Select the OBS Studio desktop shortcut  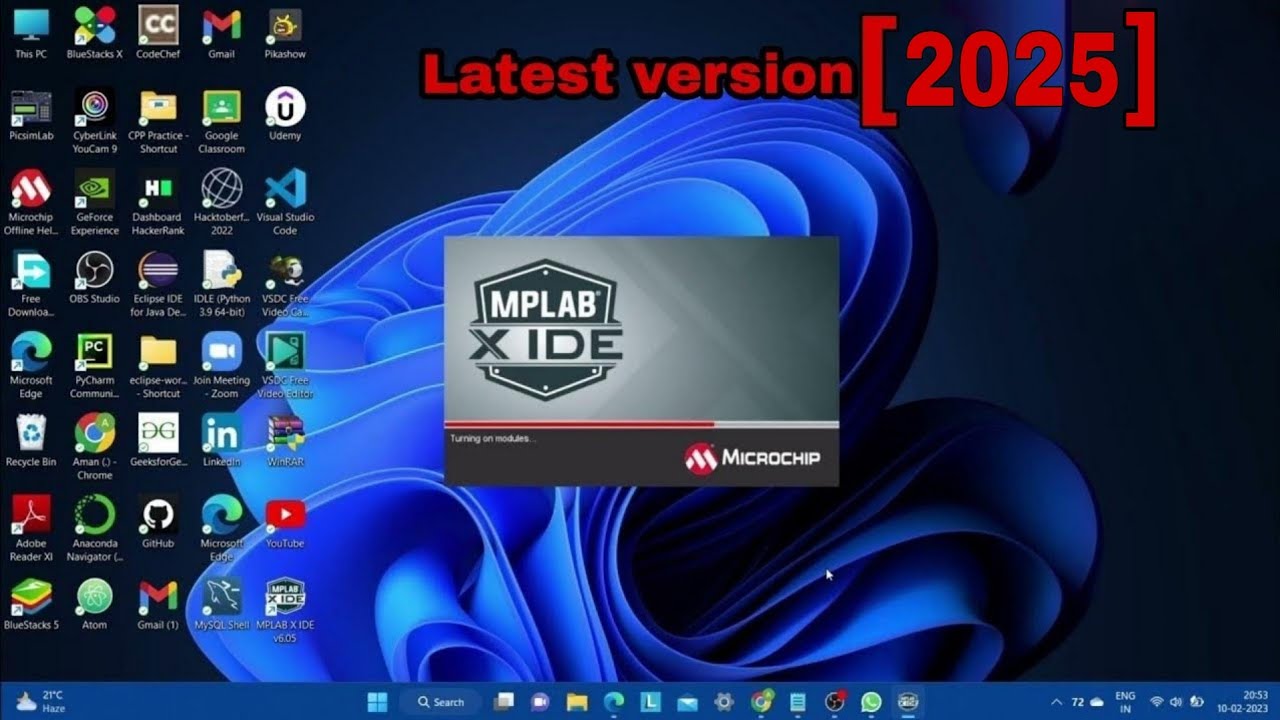[94, 278]
